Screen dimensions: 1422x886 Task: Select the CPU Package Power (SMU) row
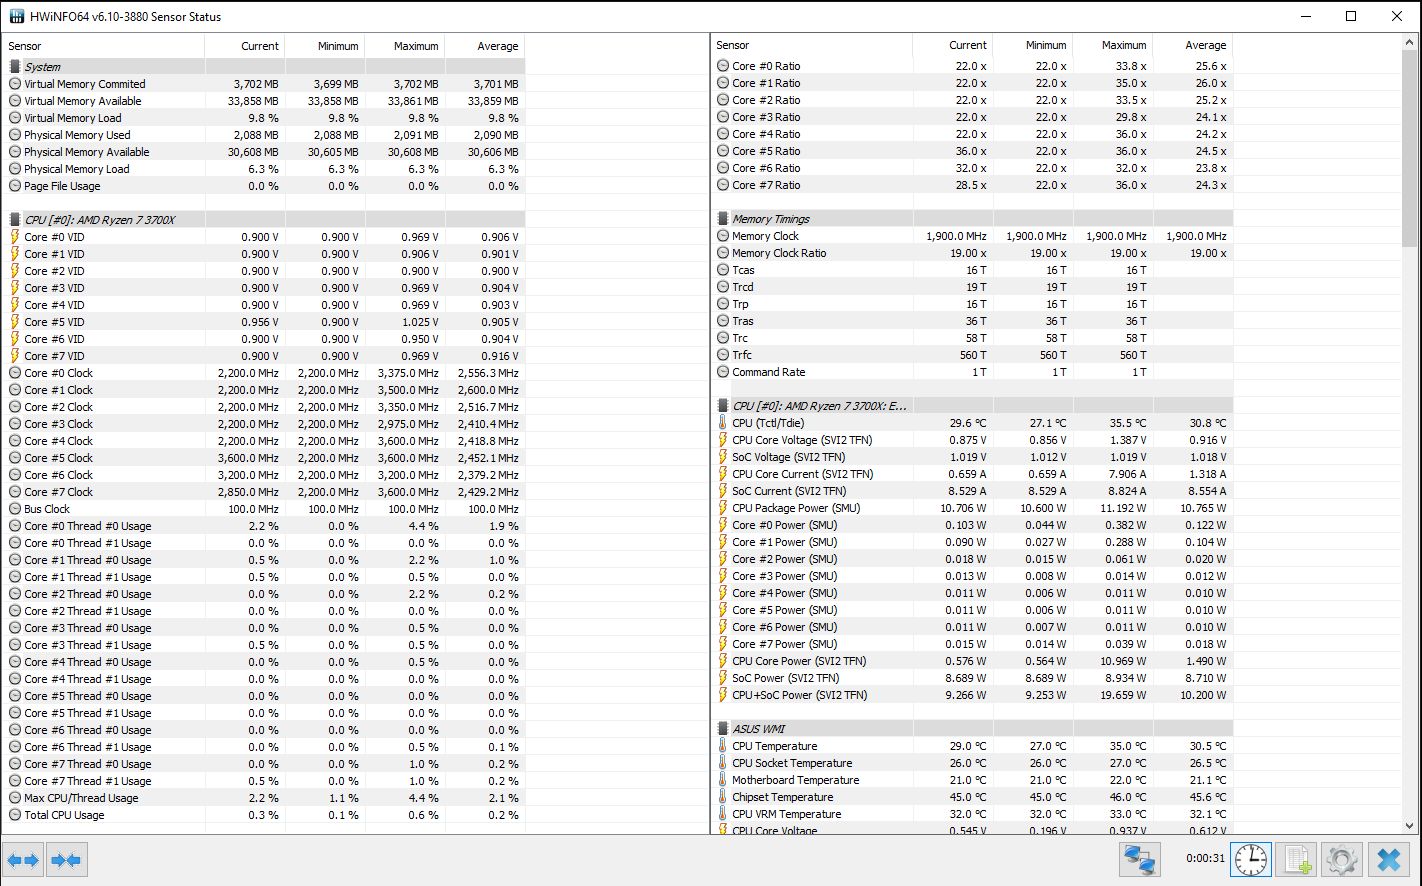click(x=795, y=508)
